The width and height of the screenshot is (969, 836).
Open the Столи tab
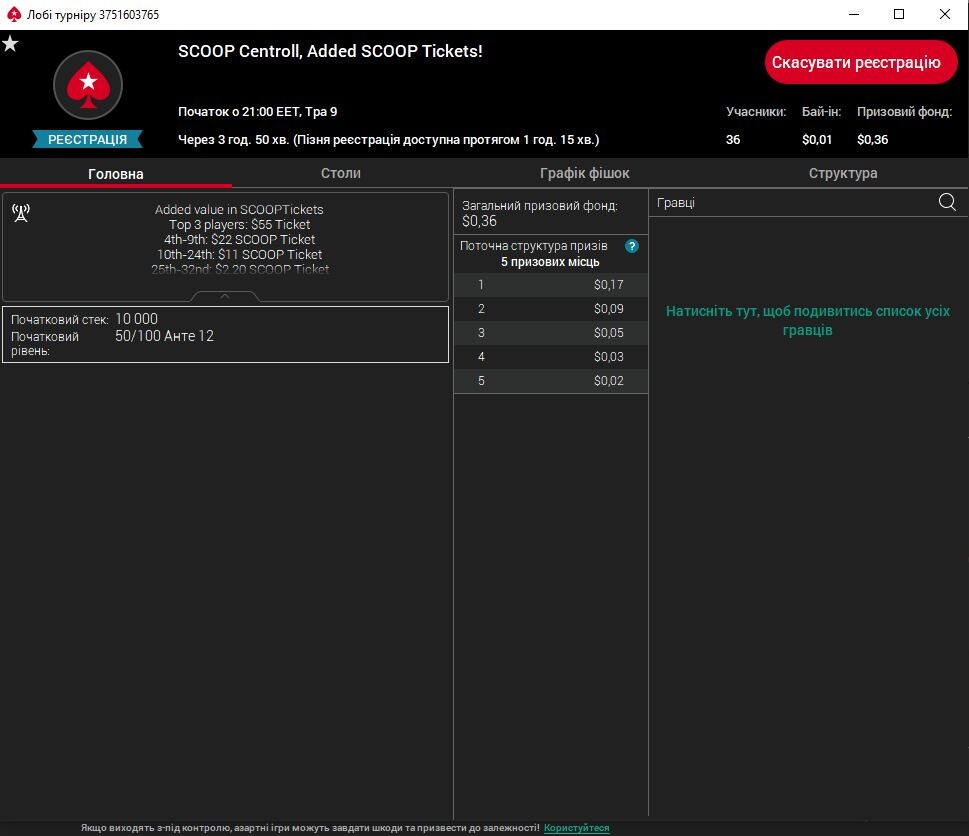pos(341,173)
